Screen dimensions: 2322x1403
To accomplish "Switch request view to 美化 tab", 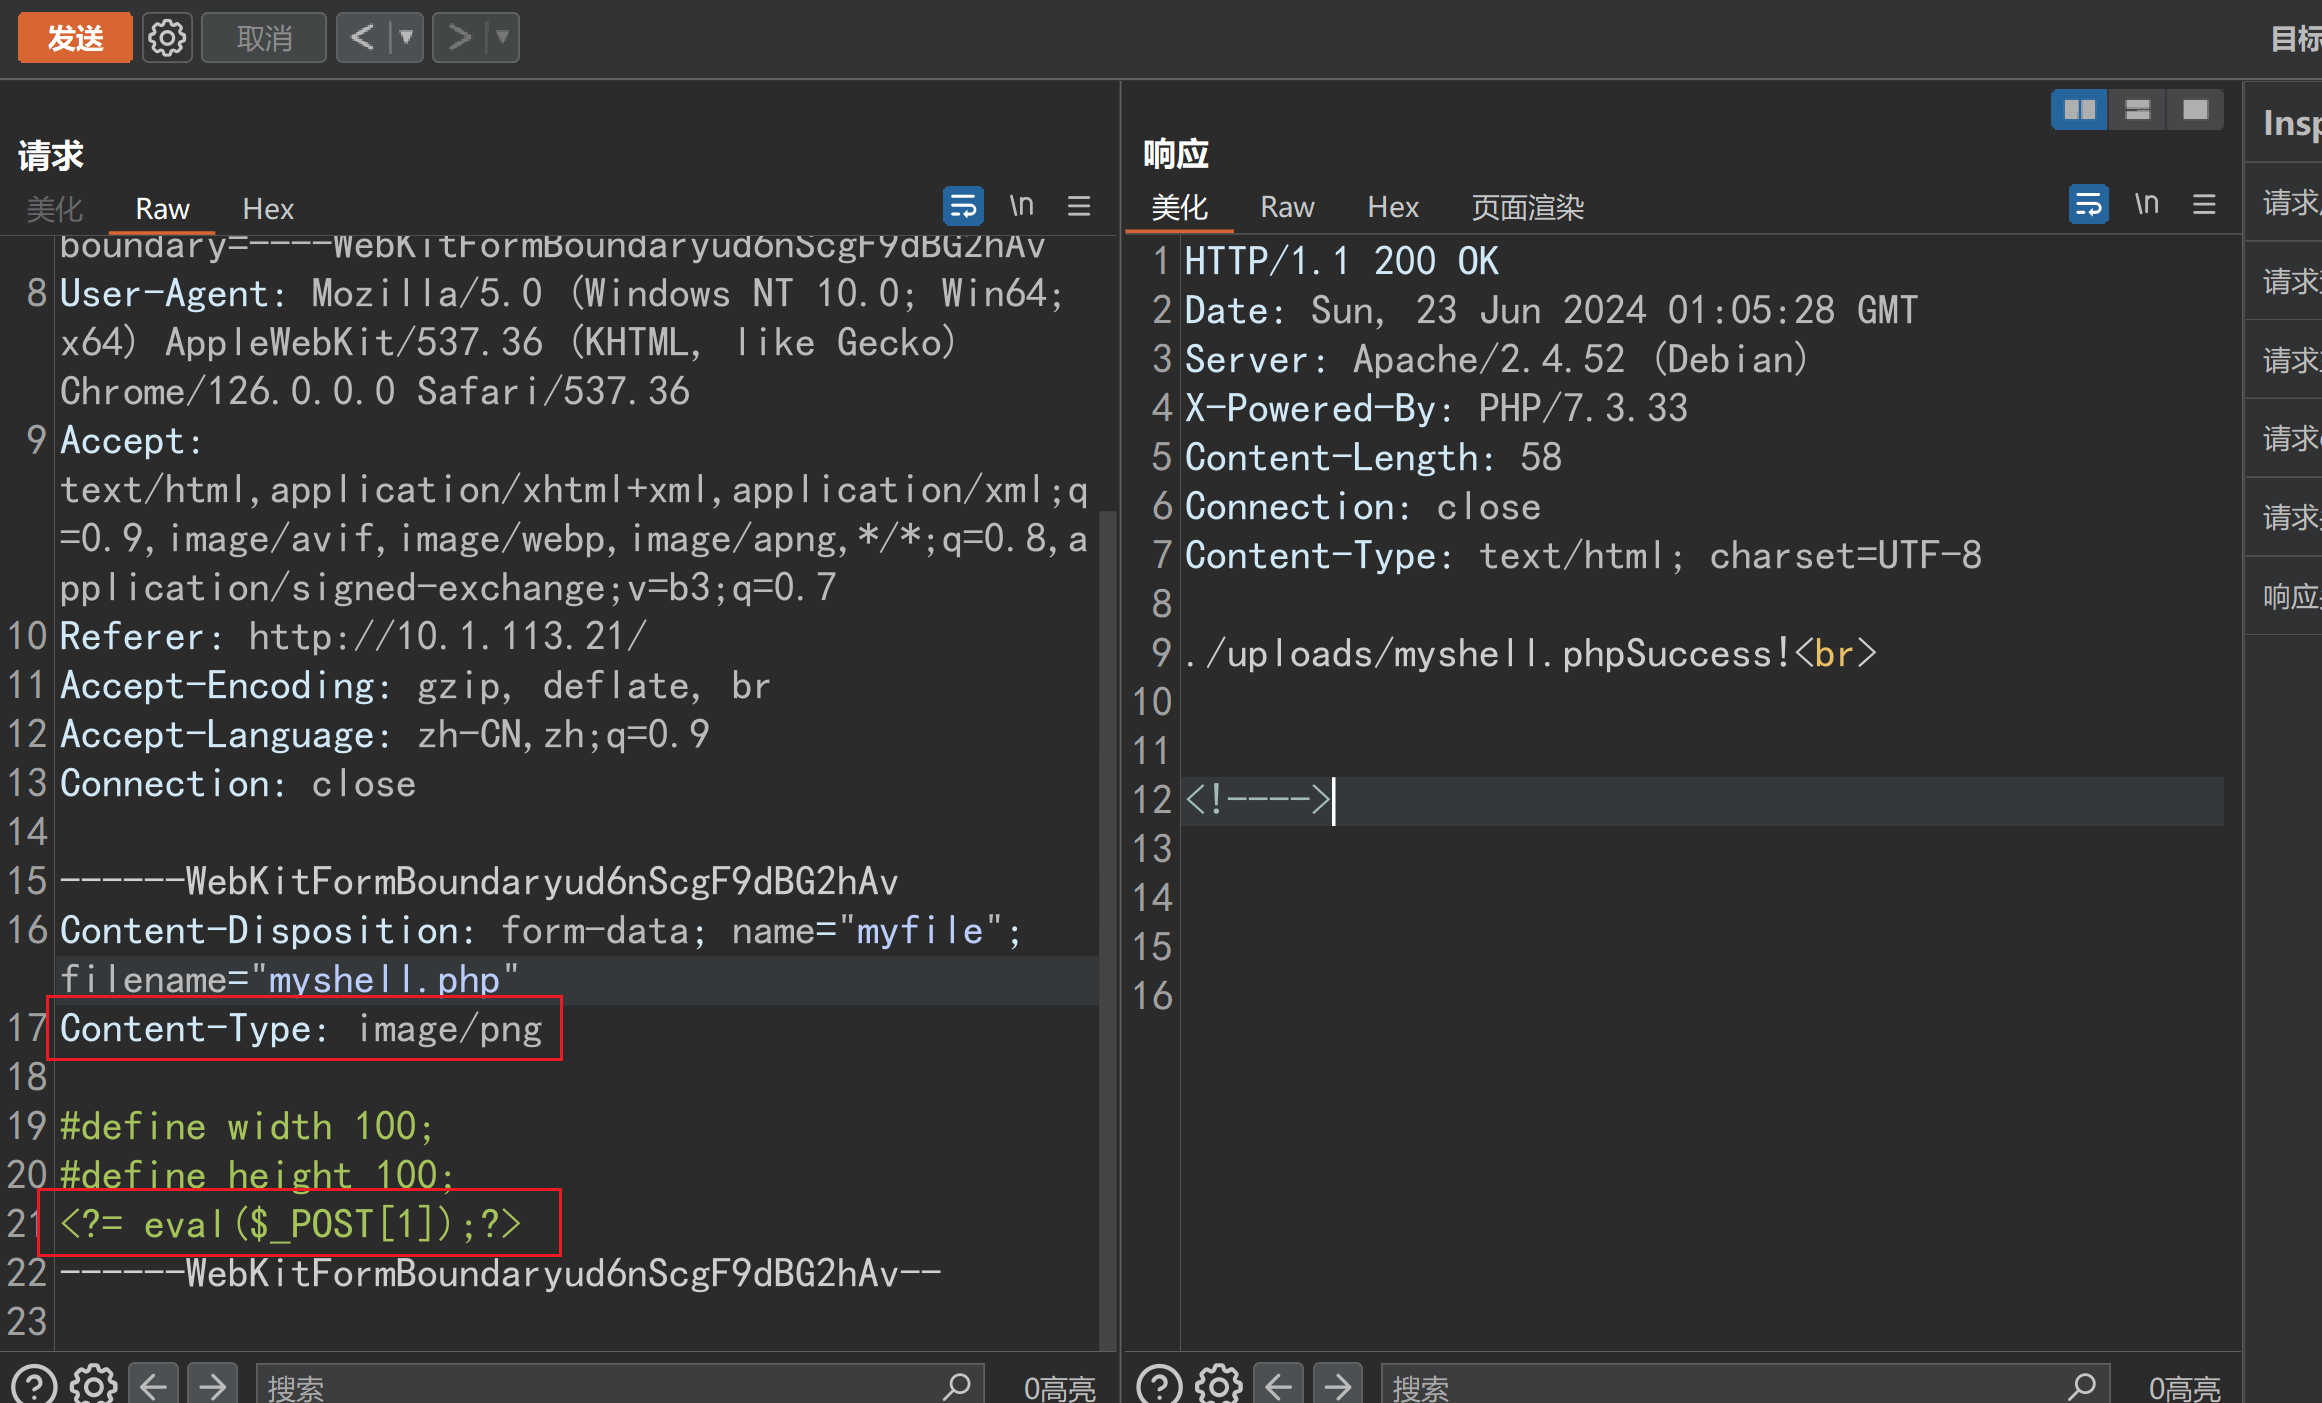I will click(54, 209).
